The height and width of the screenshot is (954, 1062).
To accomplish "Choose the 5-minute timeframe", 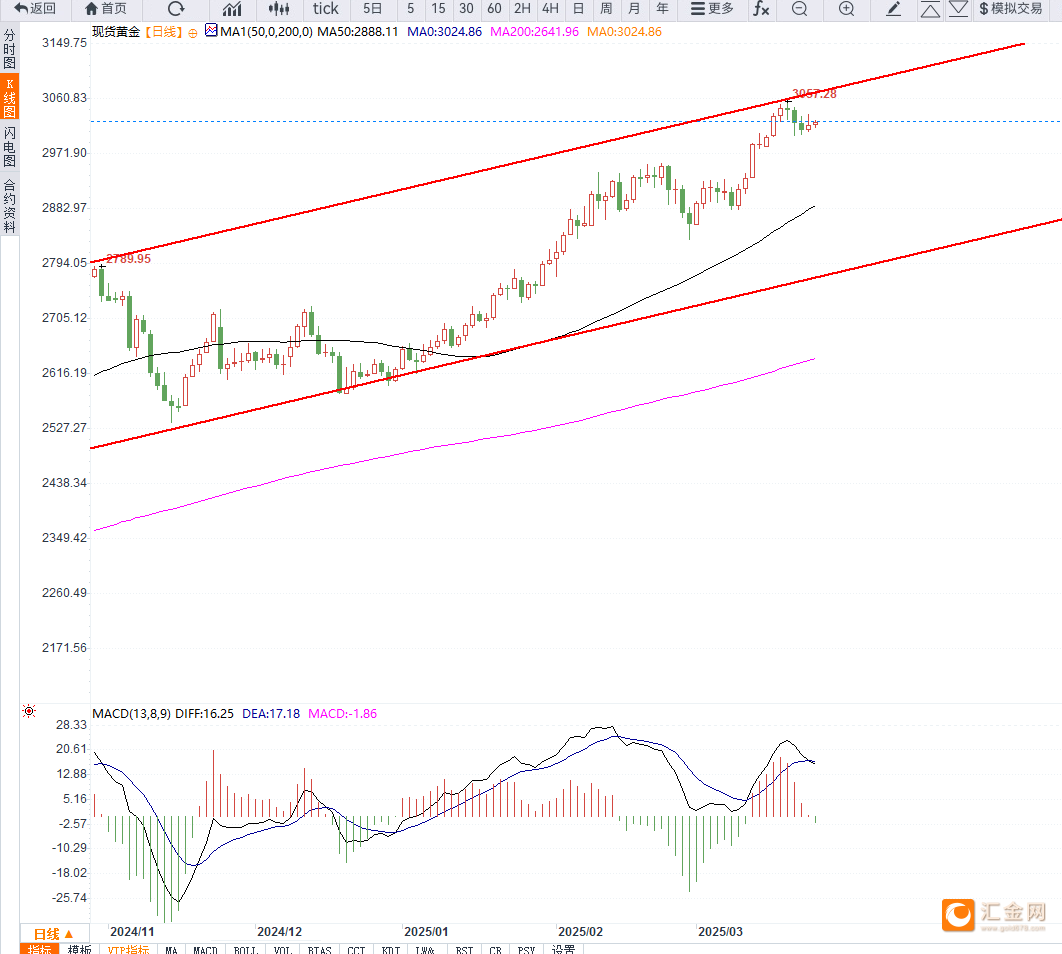I will point(410,9).
